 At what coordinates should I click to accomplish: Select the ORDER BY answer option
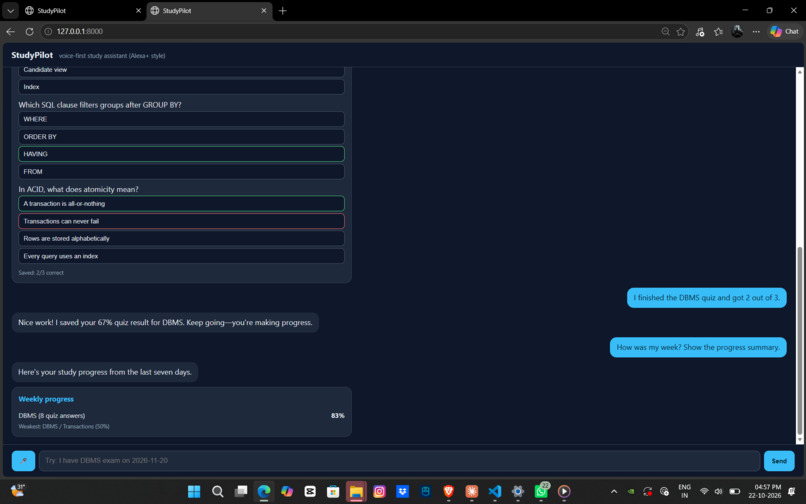coord(181,136)
